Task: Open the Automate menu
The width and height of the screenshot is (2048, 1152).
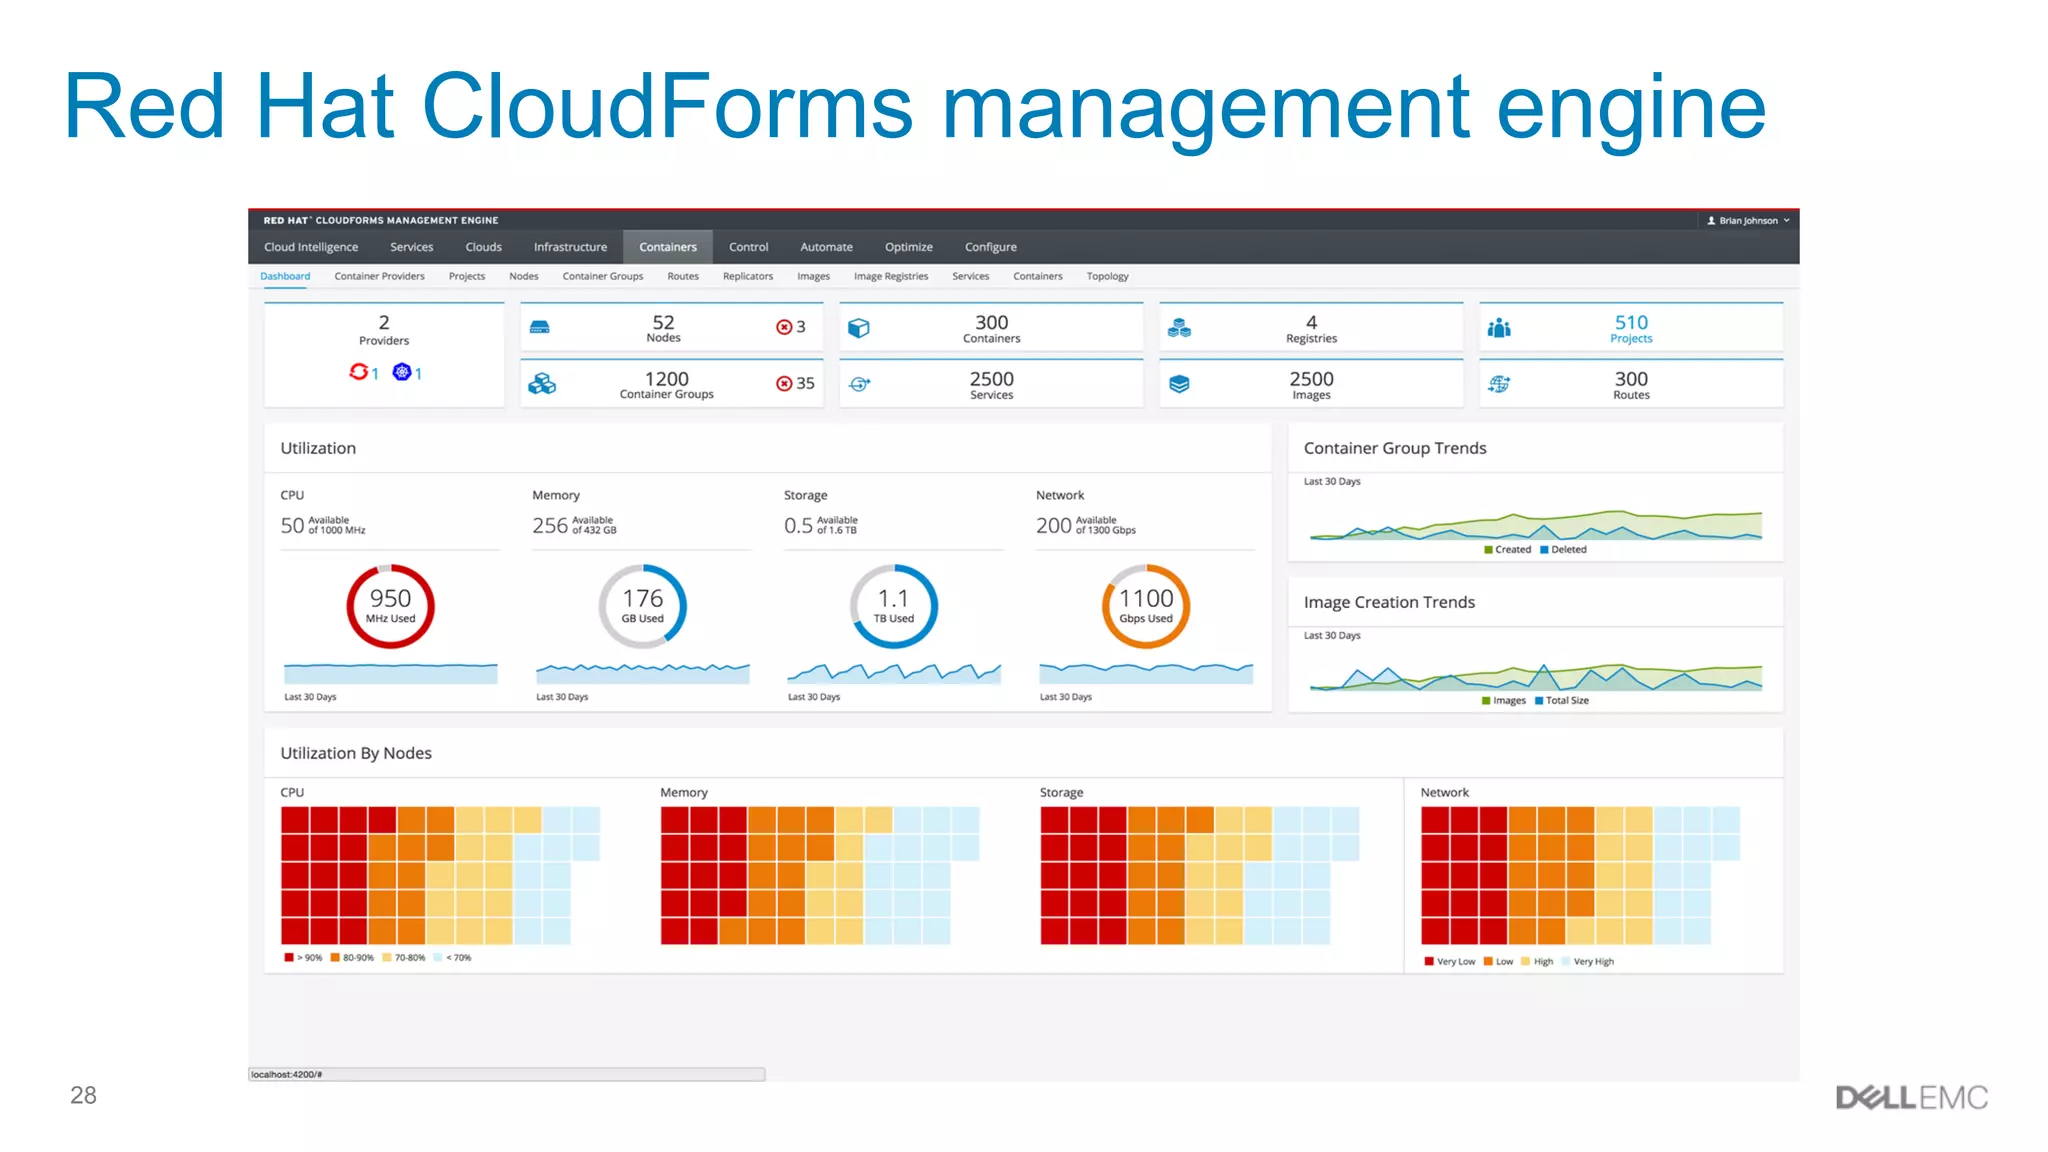Action: pos(826,247)
